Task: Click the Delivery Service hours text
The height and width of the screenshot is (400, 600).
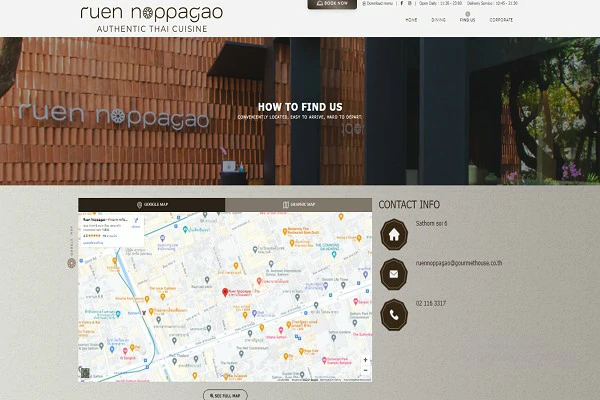Action: (492, 3)
